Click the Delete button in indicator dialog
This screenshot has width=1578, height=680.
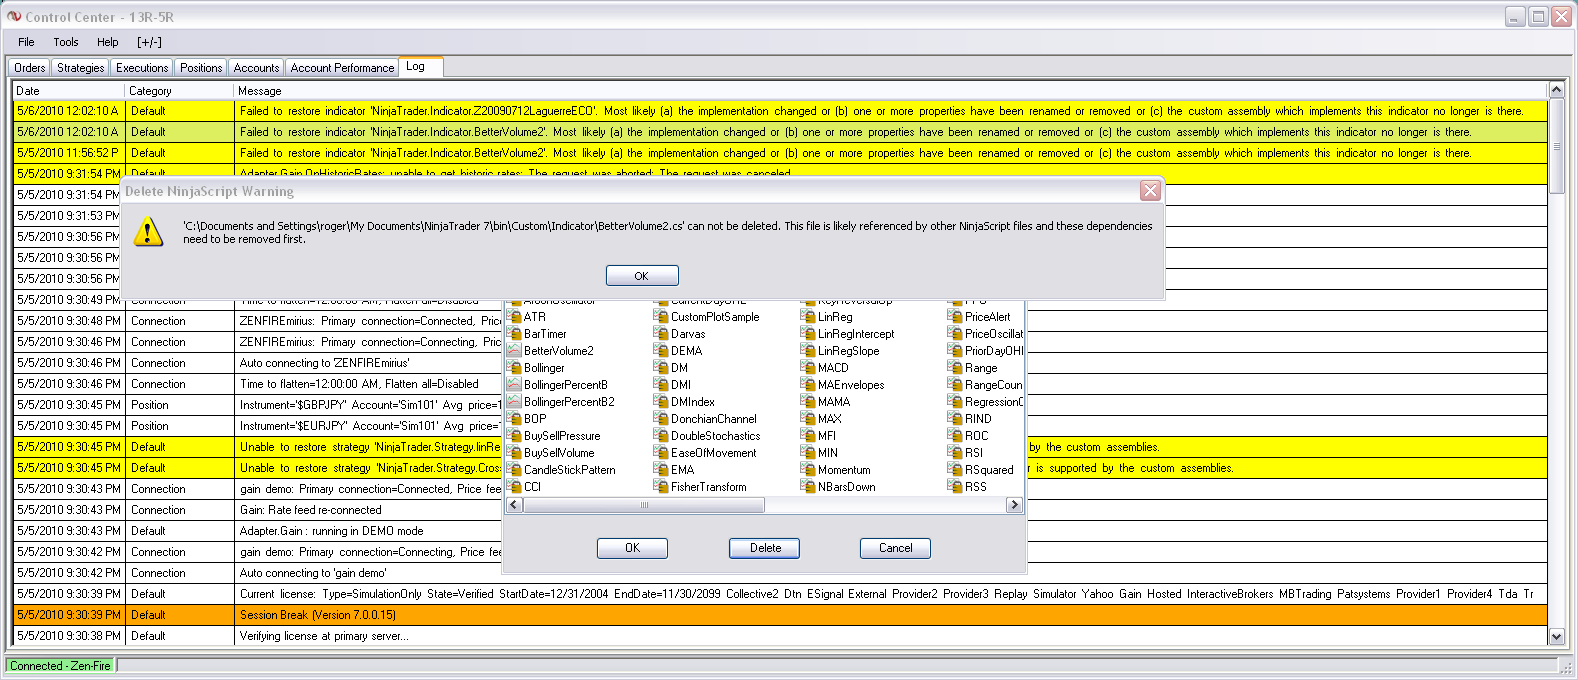coord(765,548)
